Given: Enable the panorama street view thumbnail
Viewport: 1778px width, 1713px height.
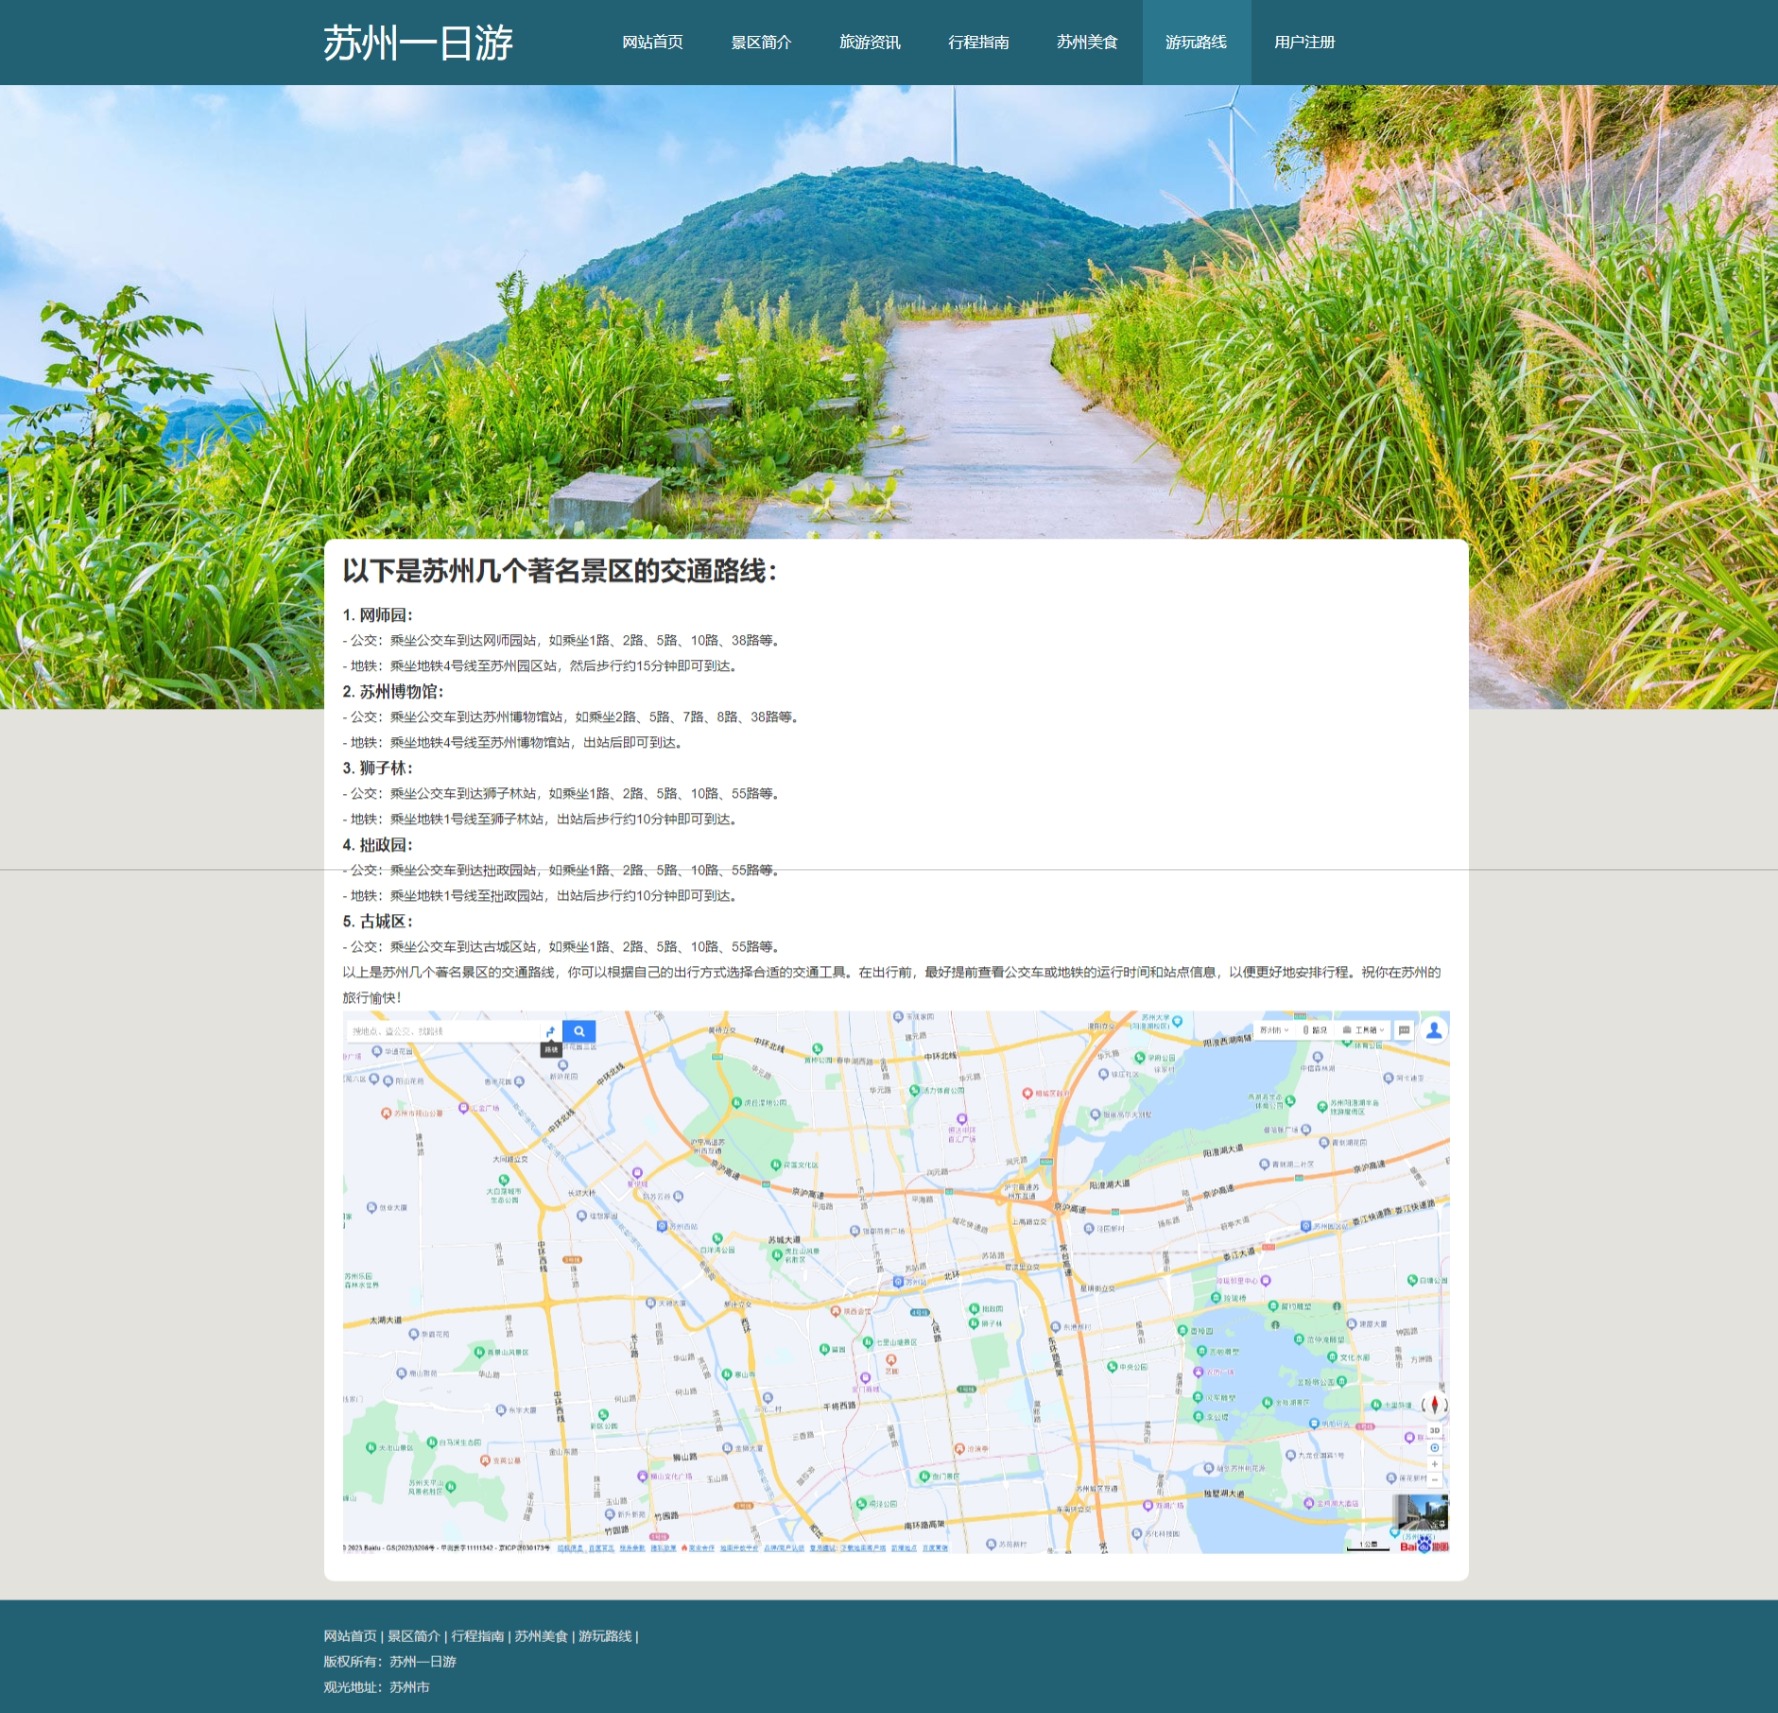Looking at the screenshot, I should tap(1420, 1512).
